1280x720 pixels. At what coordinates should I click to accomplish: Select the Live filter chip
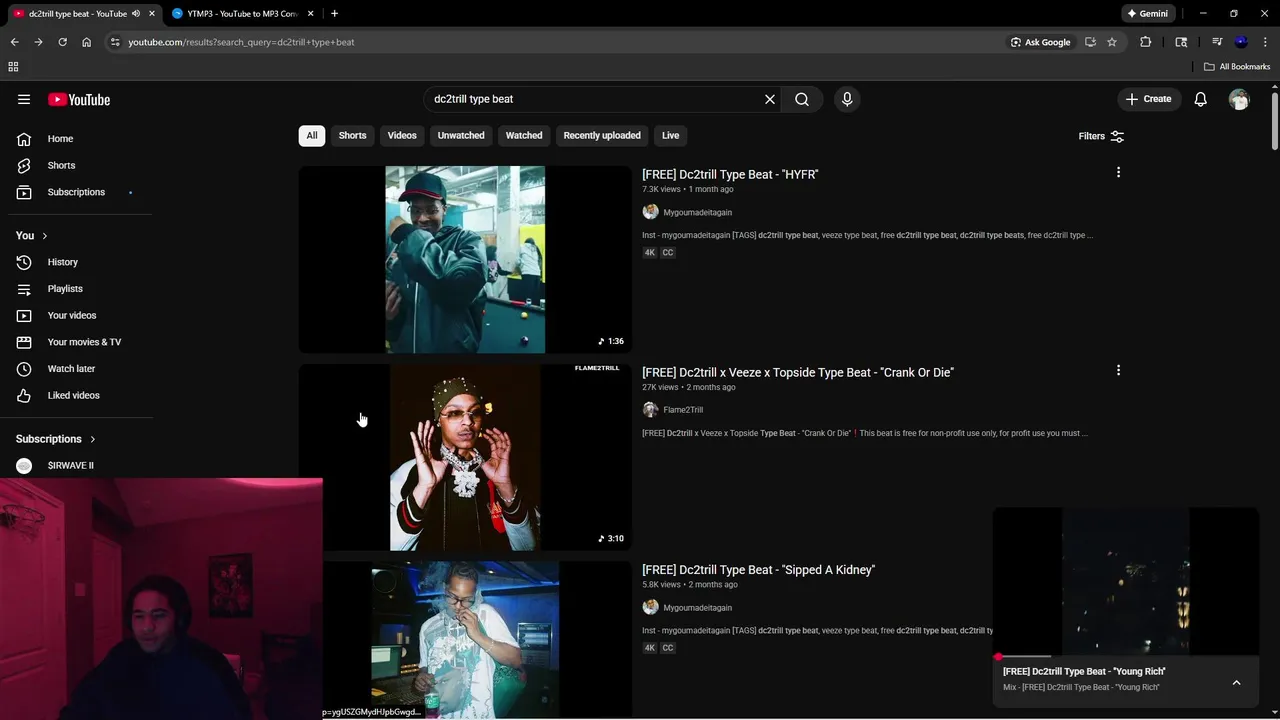tap(670, 136)
